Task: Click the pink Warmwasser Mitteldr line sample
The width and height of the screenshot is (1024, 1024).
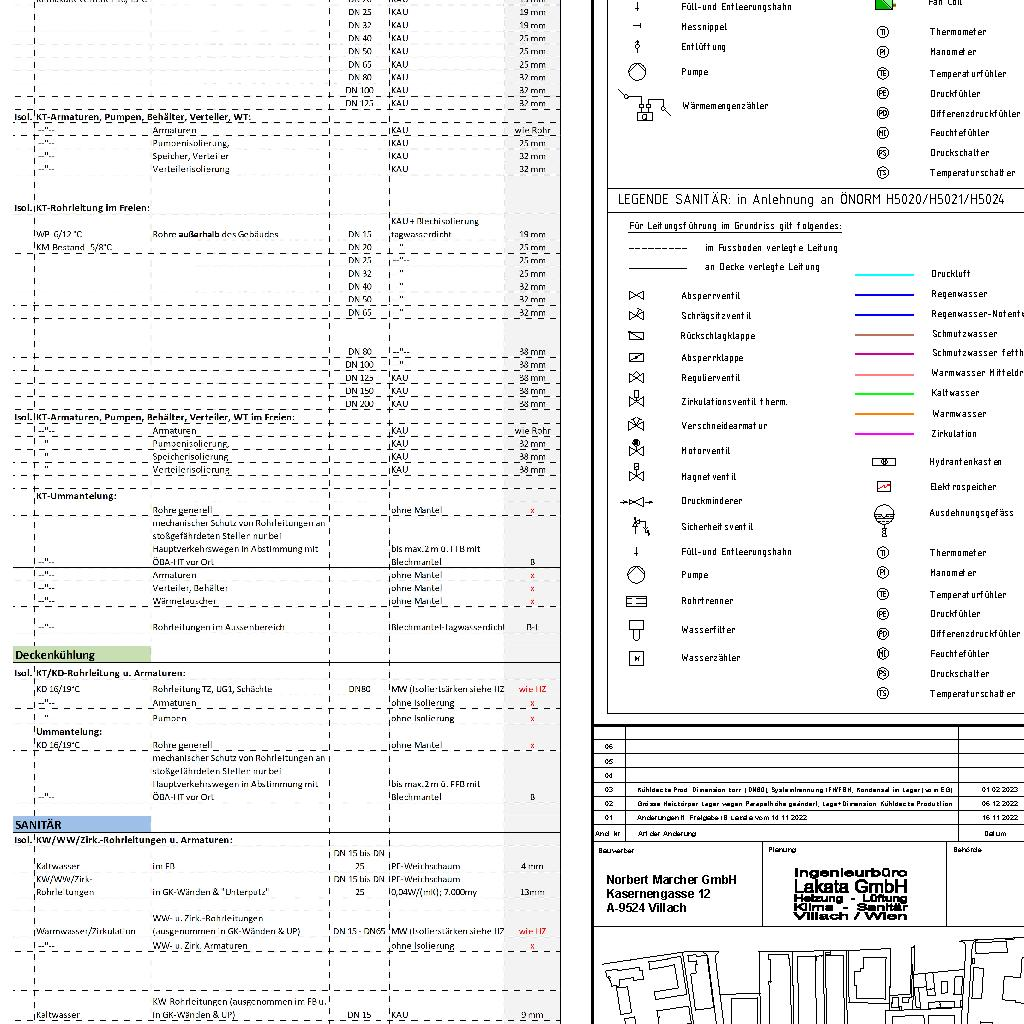Action: coord(884,374)
